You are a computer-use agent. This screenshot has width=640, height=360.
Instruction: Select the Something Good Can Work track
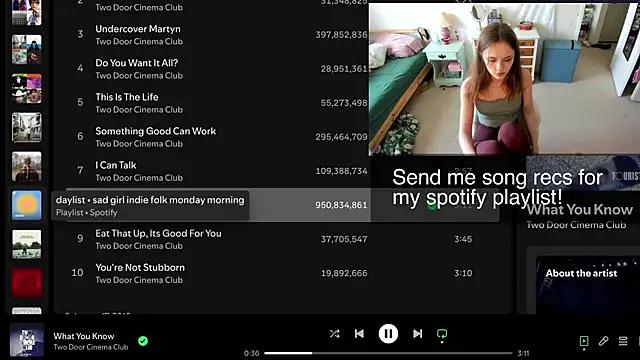tap(156, 131)
